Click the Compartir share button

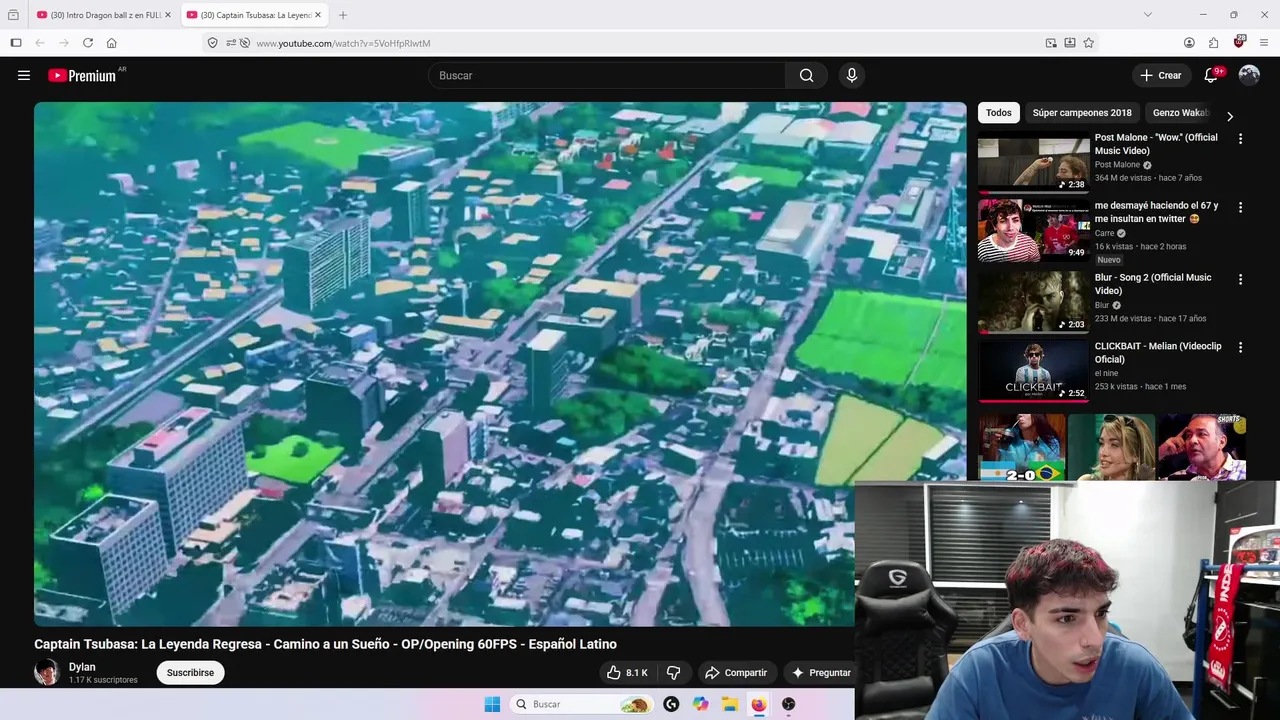[x=735, y=673]
